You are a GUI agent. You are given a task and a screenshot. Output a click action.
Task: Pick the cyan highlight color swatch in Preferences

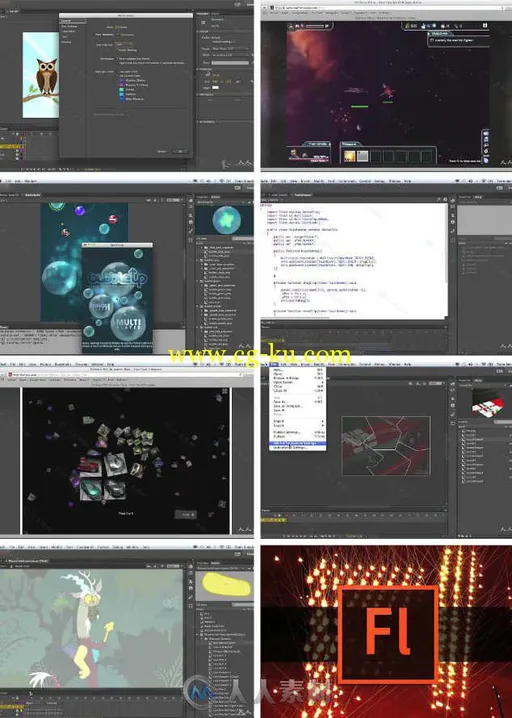coord(121,94)
